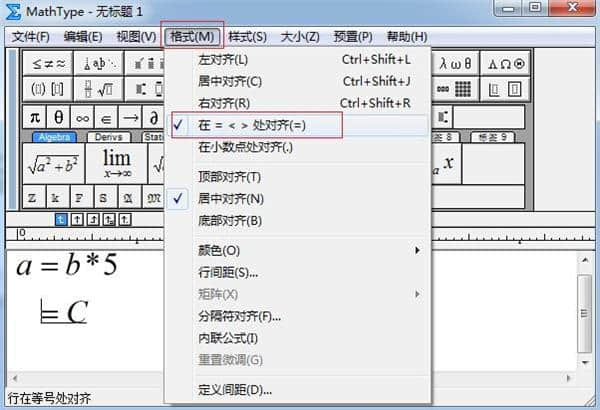
Task: Click the horizontal scroll right arrow
Action: click(x=568, y=378)
